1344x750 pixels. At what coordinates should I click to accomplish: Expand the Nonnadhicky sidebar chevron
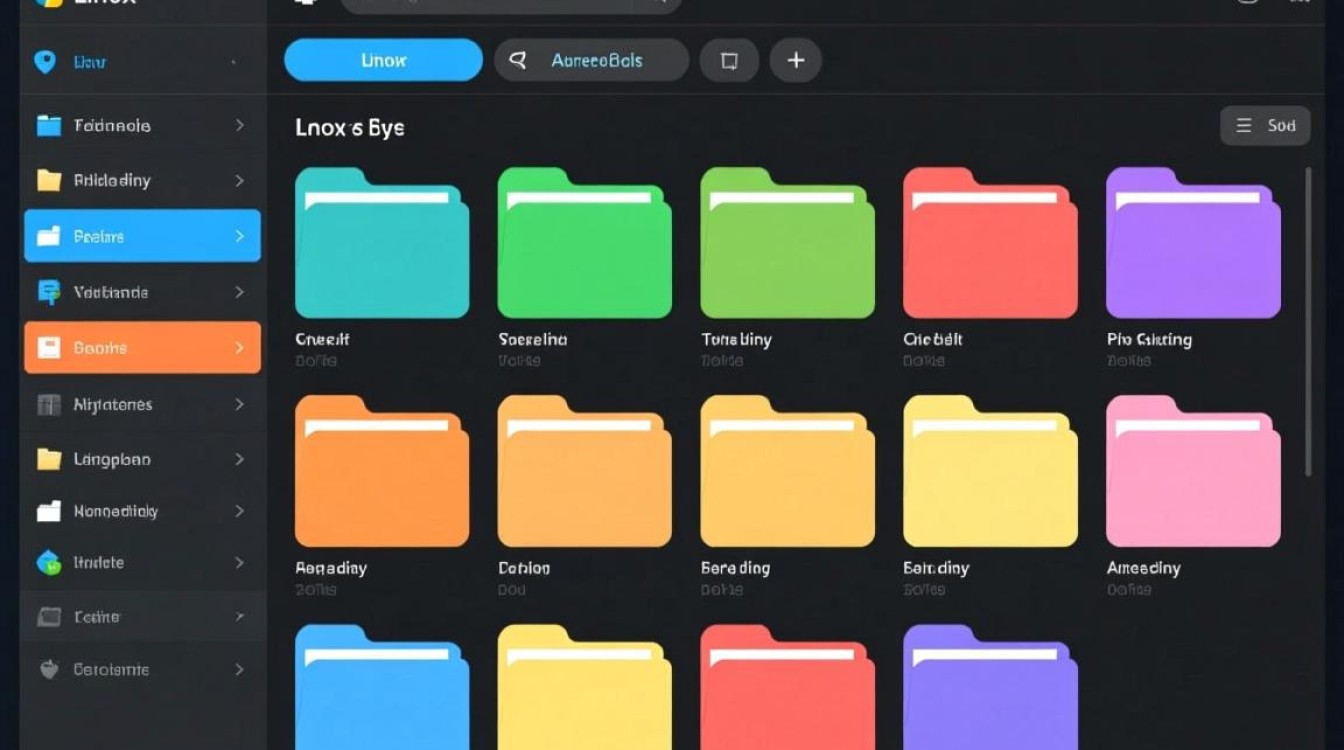click(239, 511)
